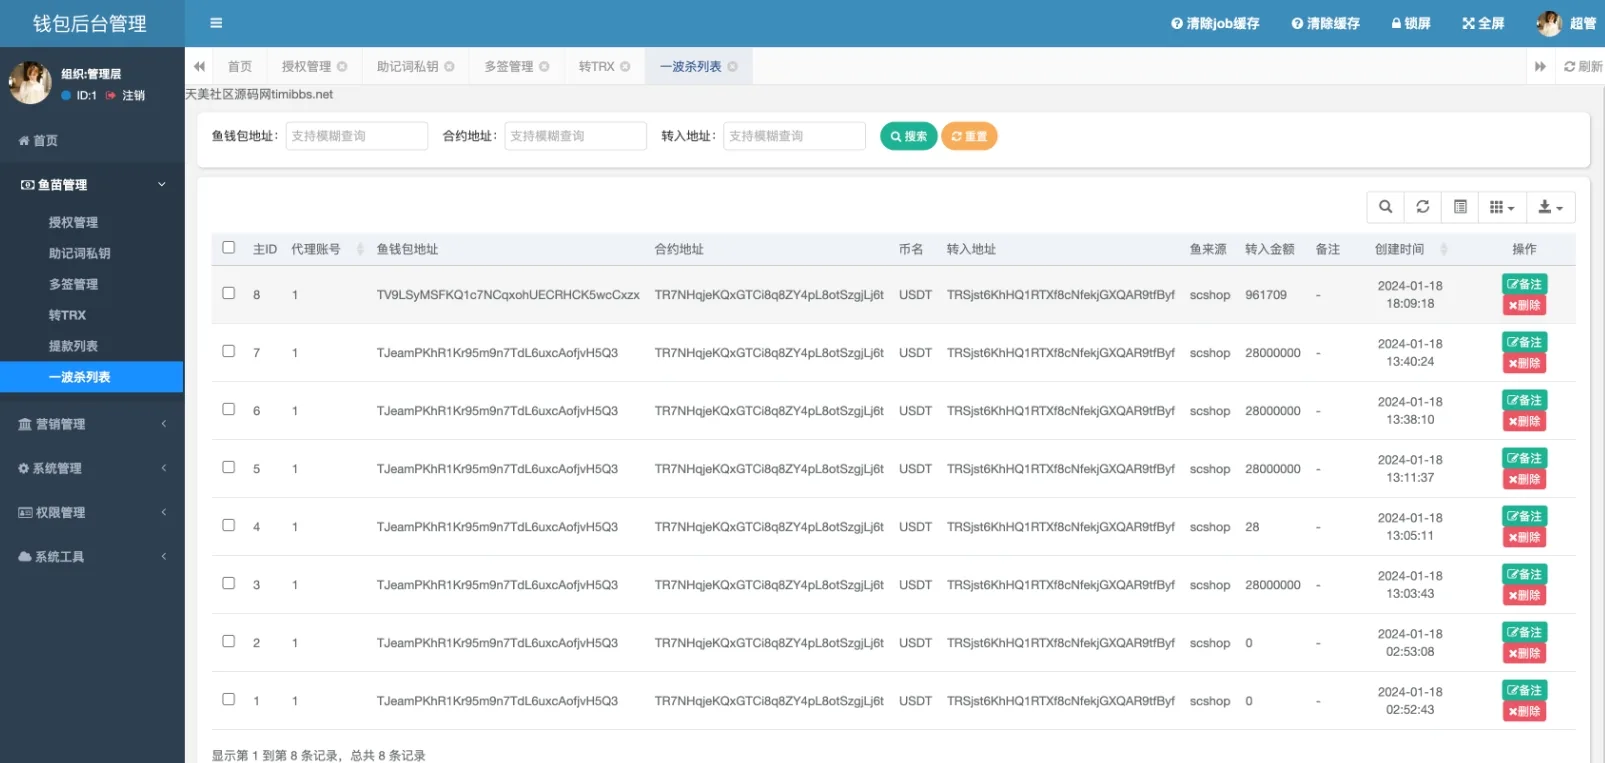Click 清除缓存 in the top bar

pyautogui.click(x=1325, y=23)
